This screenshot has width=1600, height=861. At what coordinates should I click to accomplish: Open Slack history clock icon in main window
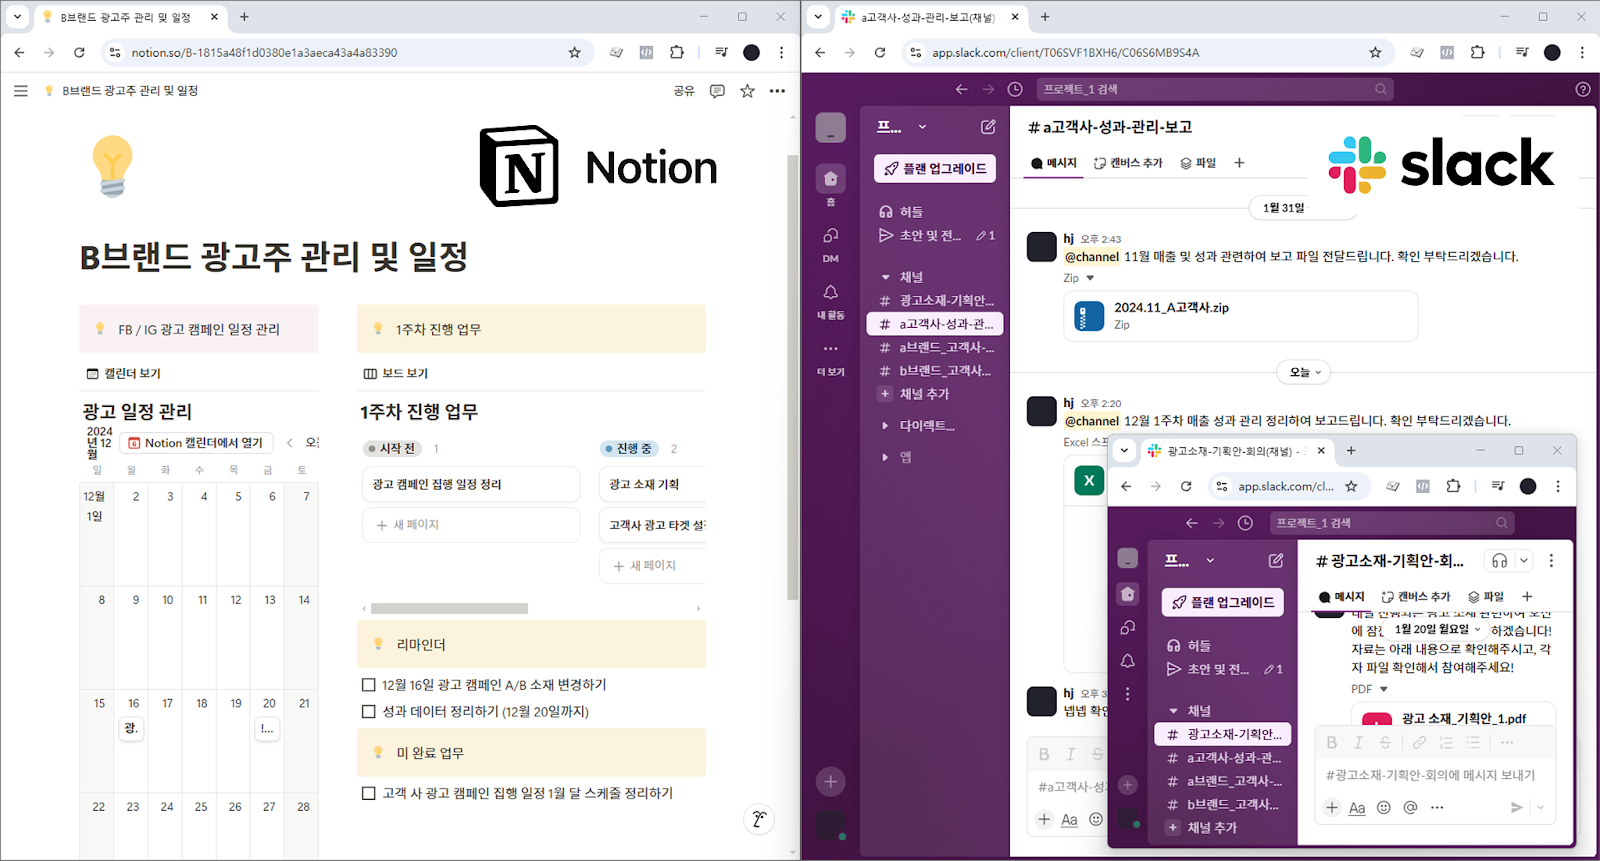coord(1015,89)
